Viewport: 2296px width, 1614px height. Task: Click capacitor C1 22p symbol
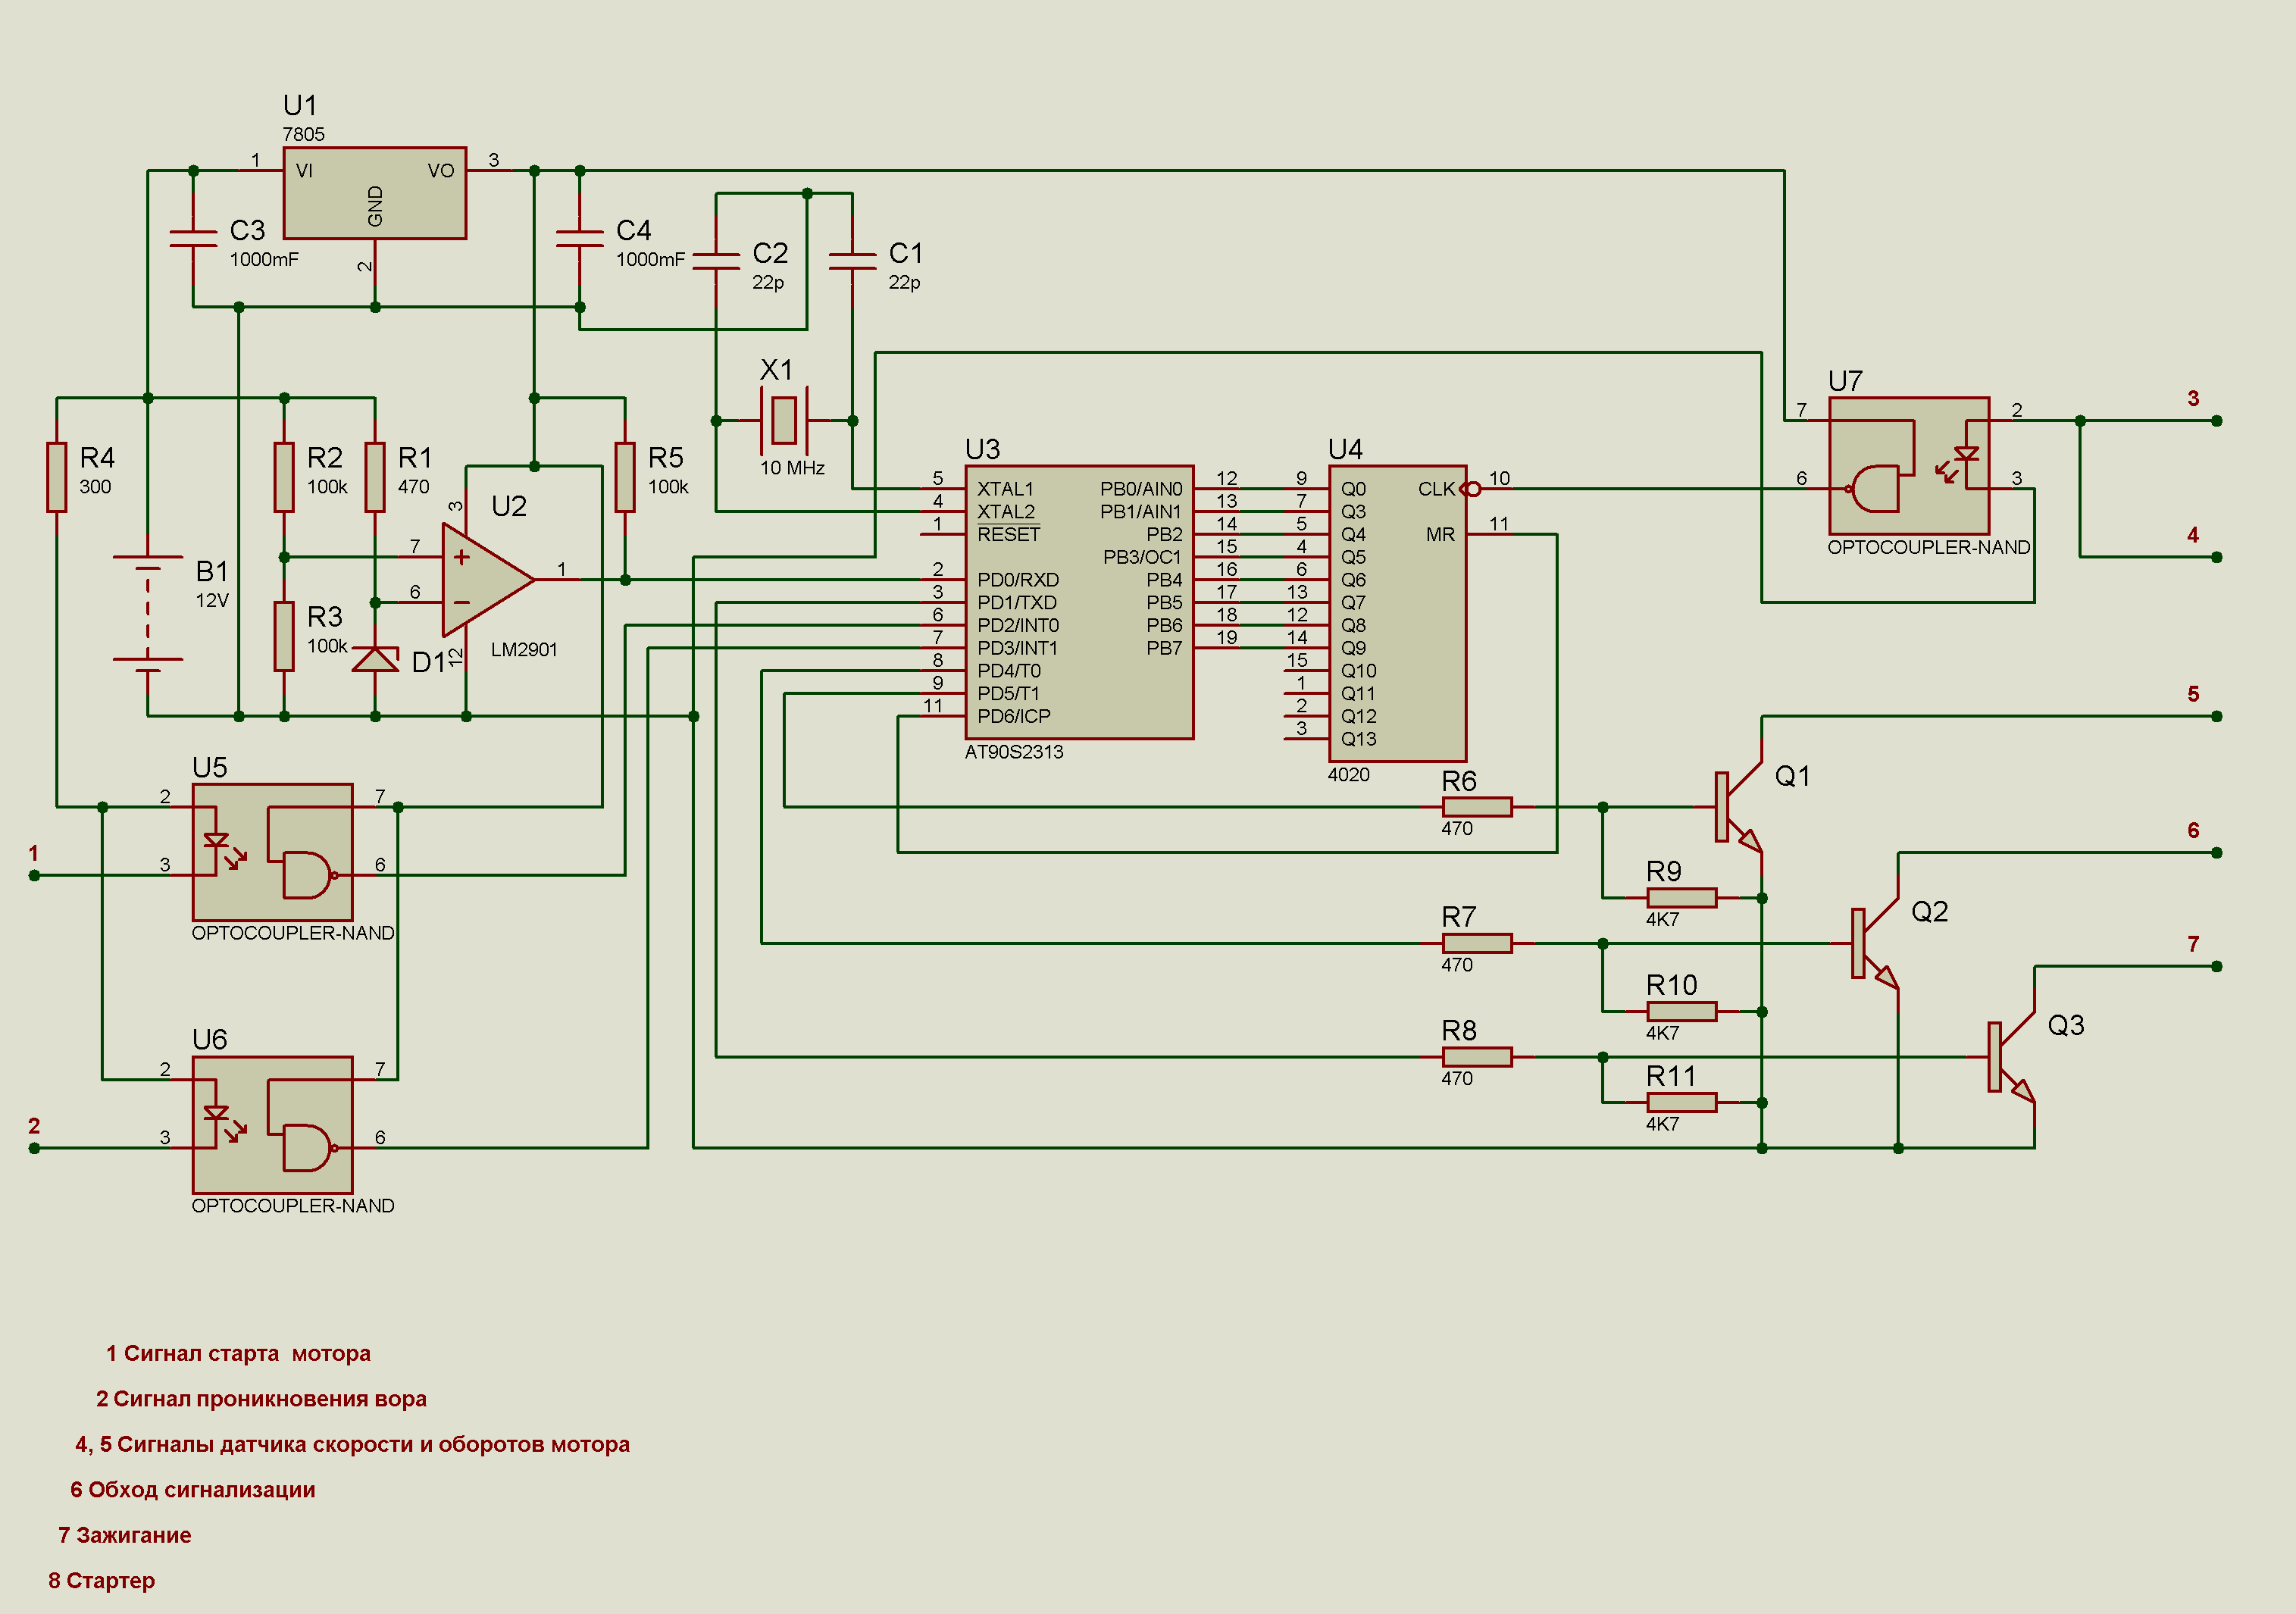[852, 260]
